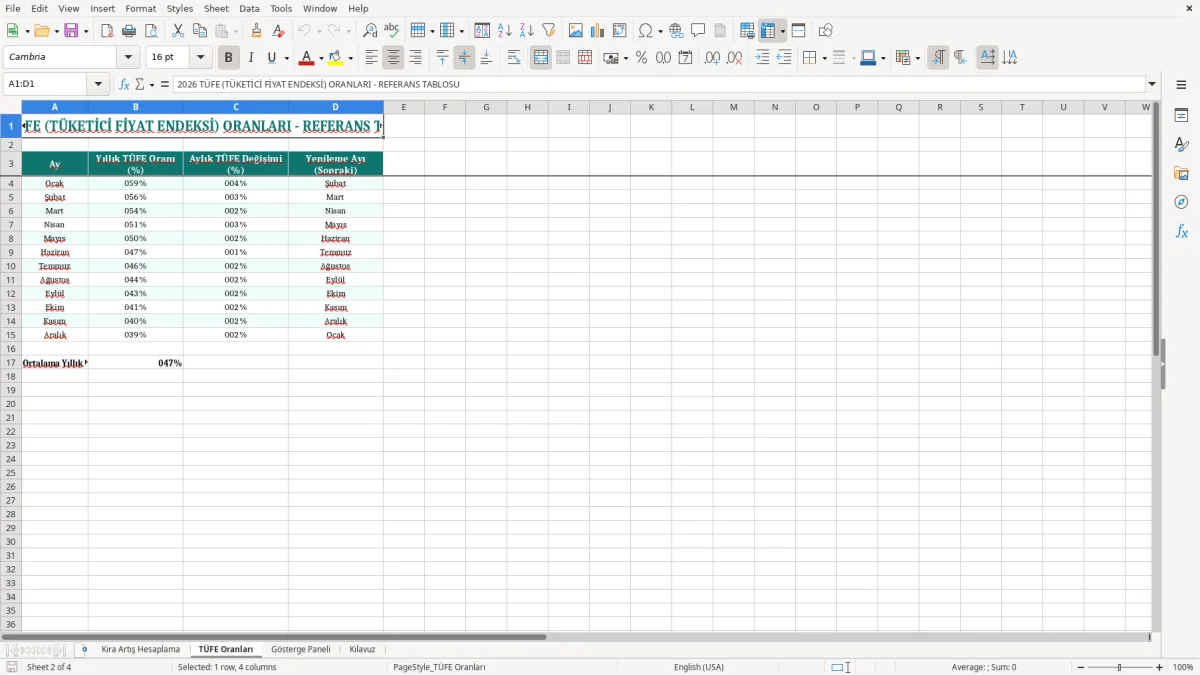This screenshot has width=1200, height=675.
Task: Click zoom out minus button
Action: pos(1081,667)
